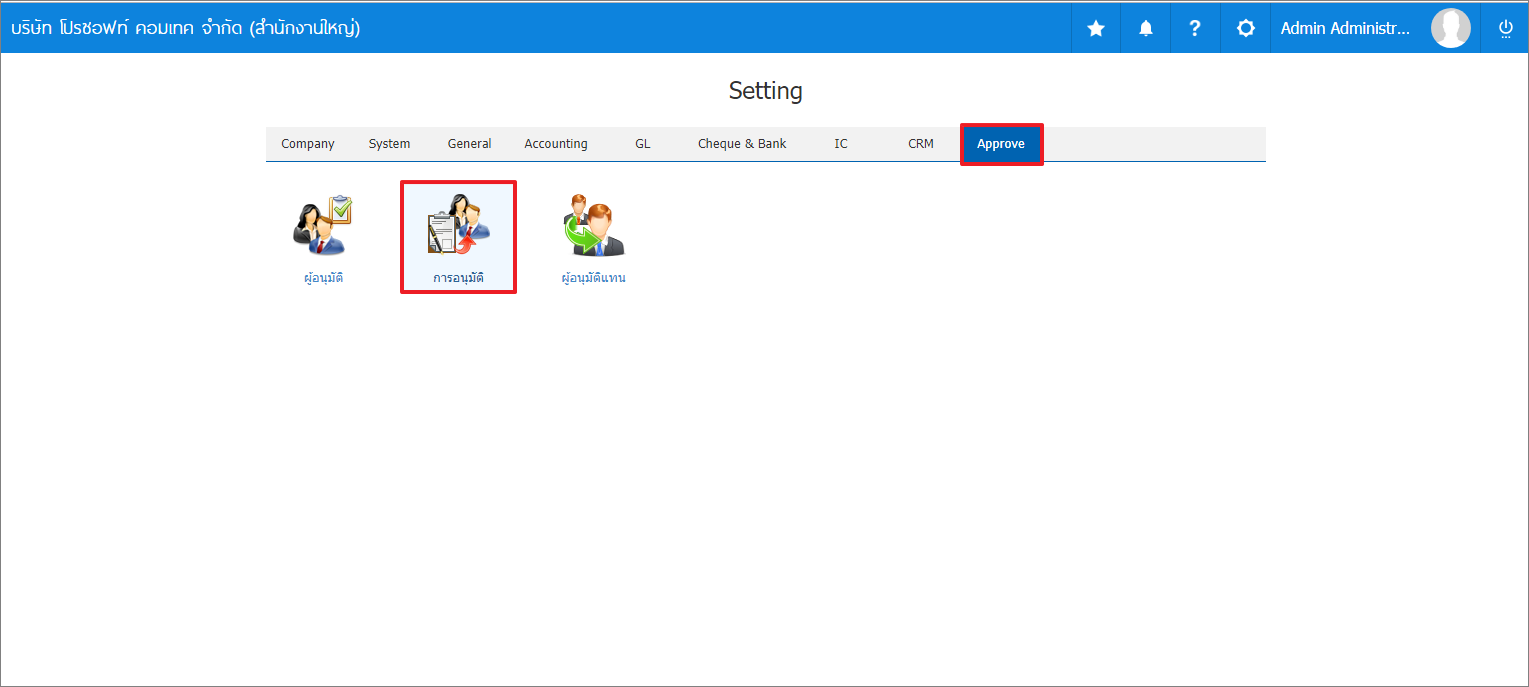Click the การอนุมัติ label link
Image resolution: width=1529 pixels, height=687 pixels.
click(459, 278)
